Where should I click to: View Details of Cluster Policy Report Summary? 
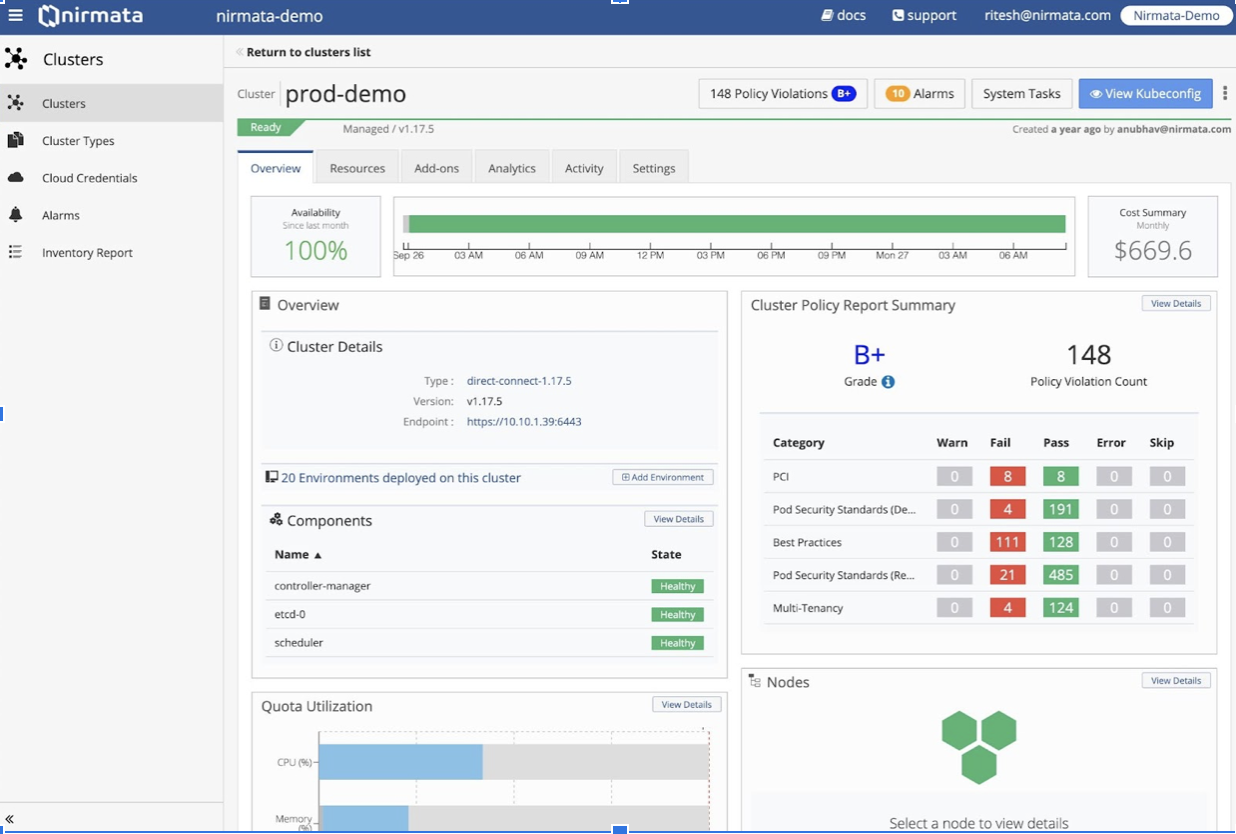point(1176,303)
